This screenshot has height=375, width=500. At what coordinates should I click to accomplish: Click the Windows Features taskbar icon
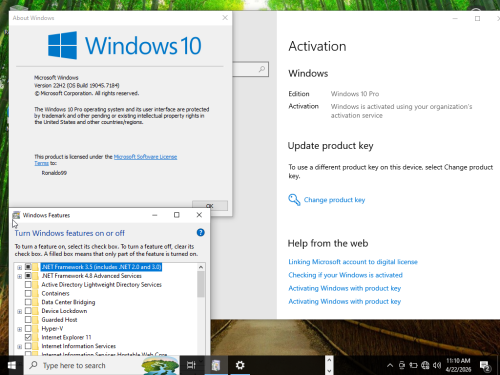click(216, 365)
